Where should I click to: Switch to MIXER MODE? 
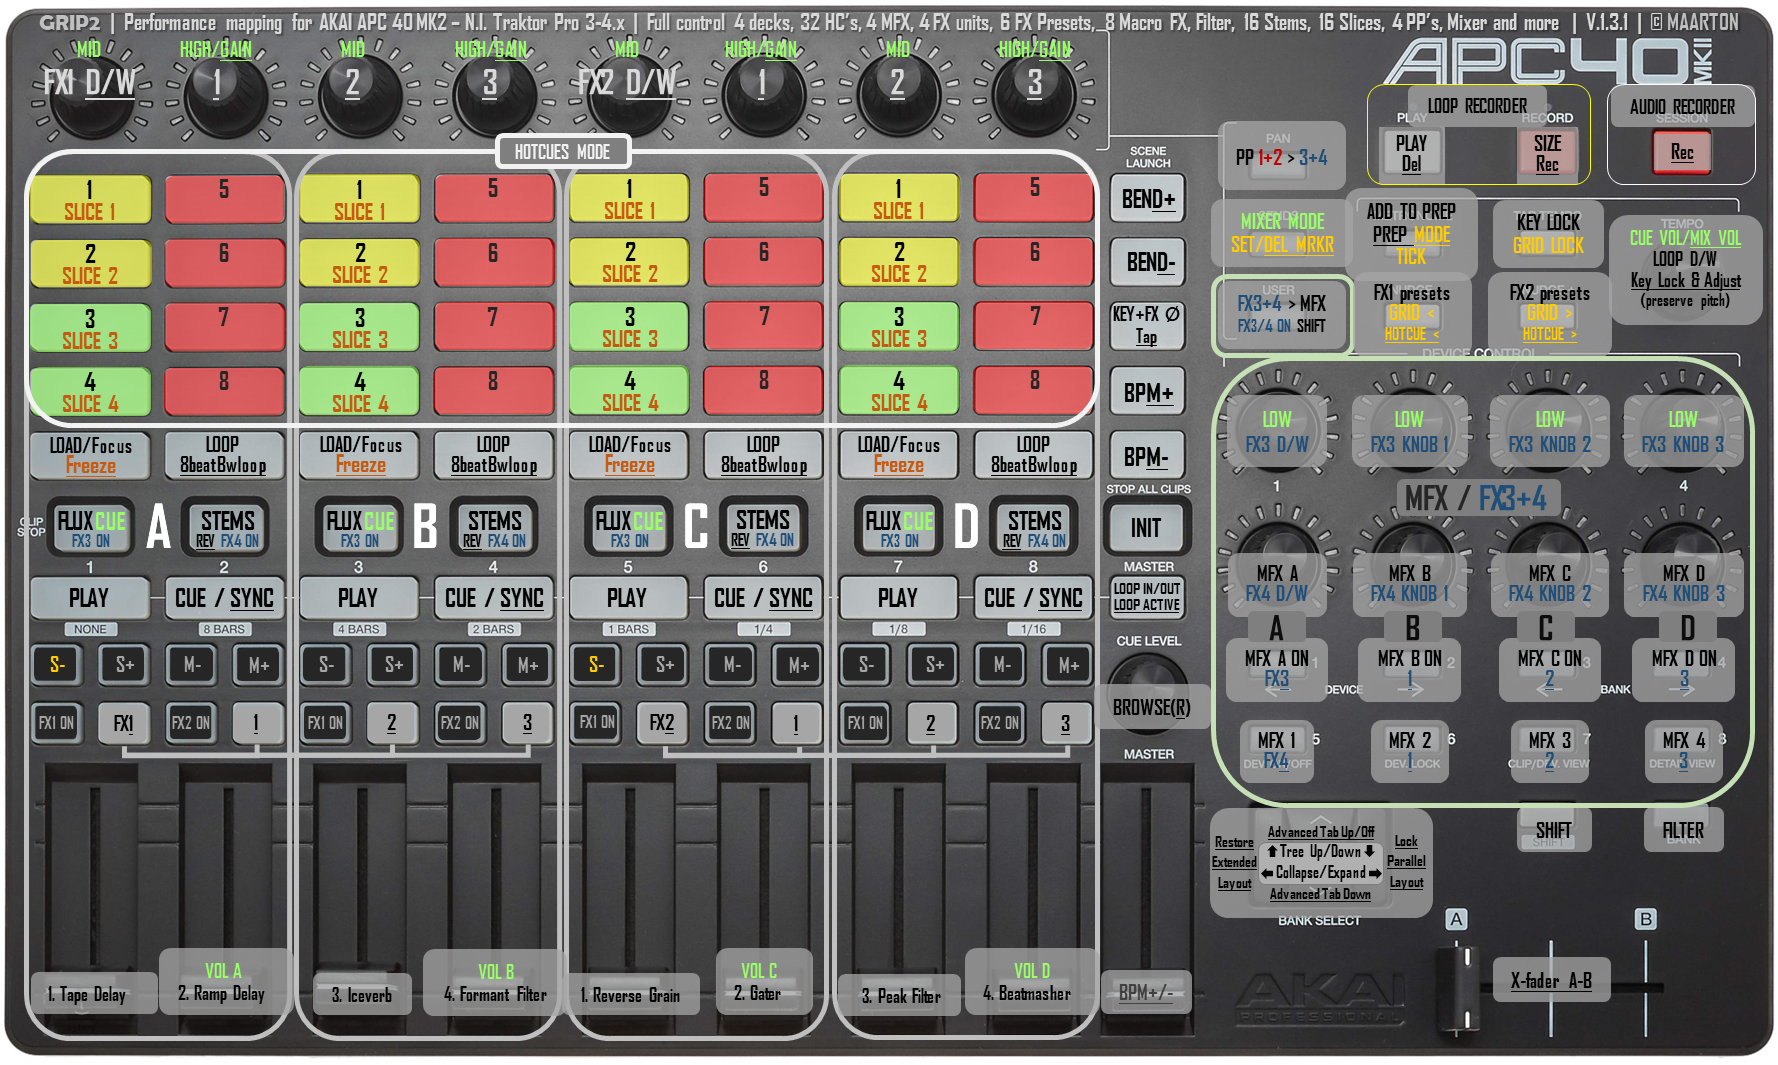[x=1283, y=231]
